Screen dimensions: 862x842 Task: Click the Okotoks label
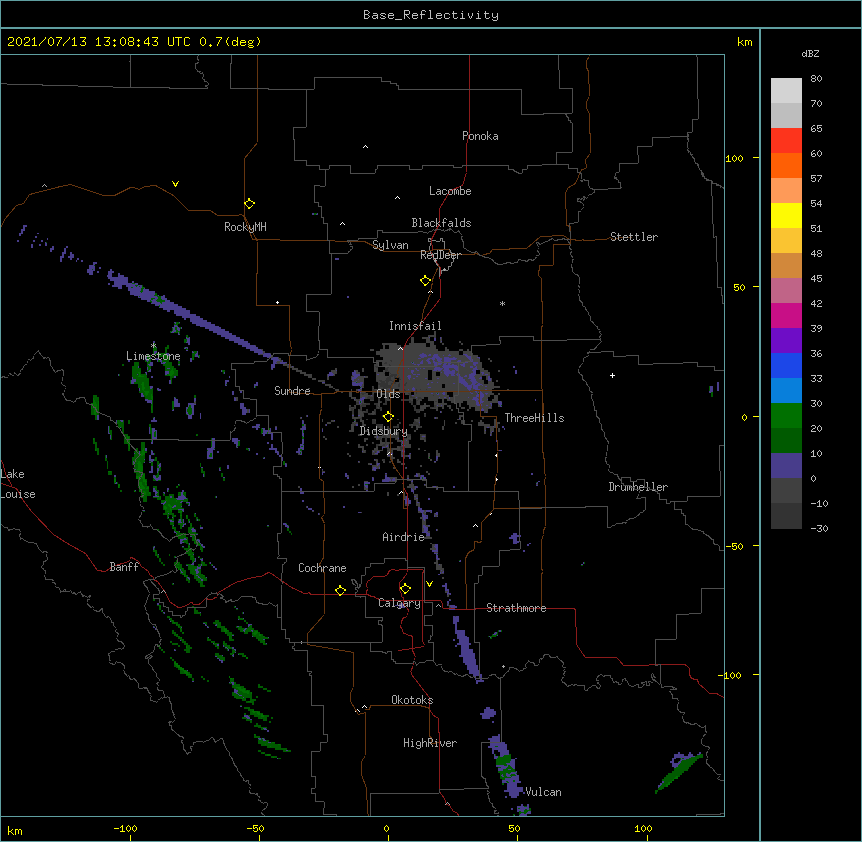coord(412,700)
